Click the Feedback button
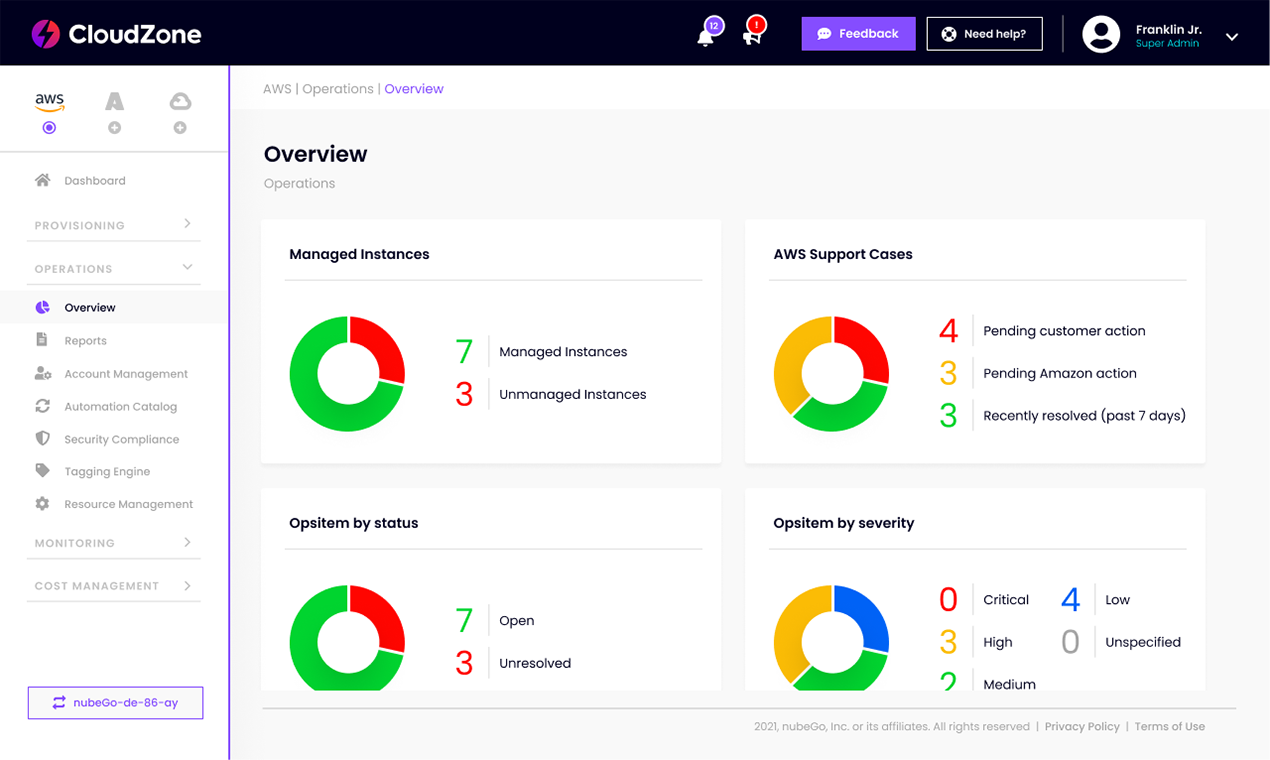Image resolution: width=1270 pixels, height=760 pixels. click(858, 34)
